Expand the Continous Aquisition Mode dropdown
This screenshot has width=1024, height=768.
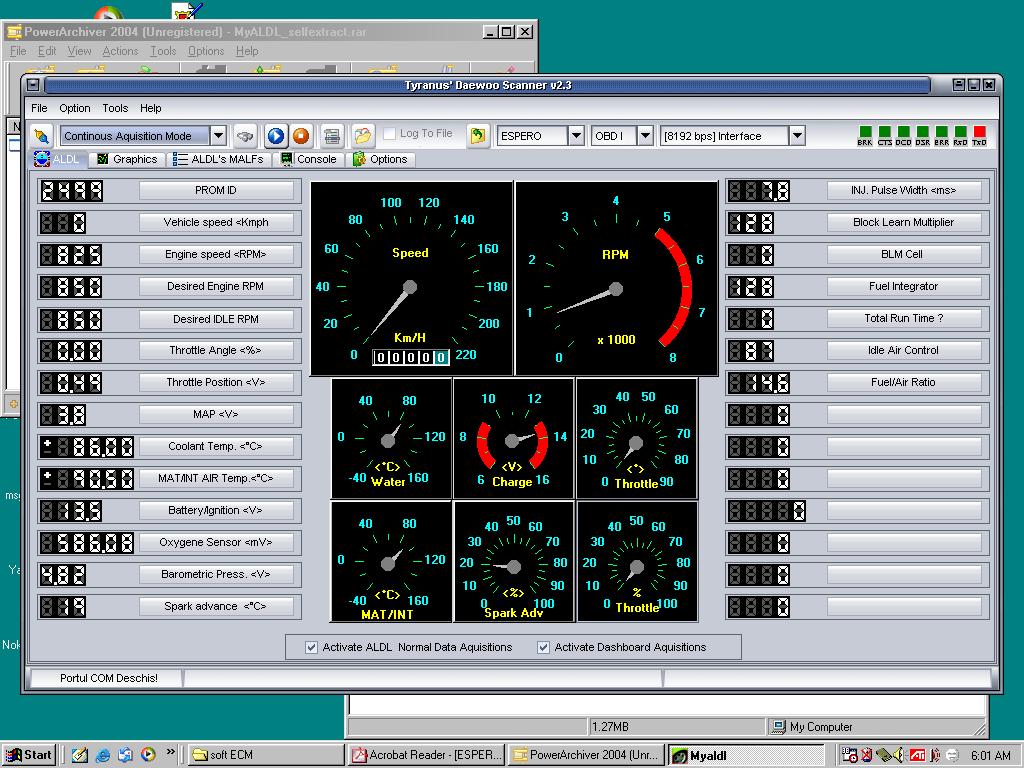click(217, 136)
